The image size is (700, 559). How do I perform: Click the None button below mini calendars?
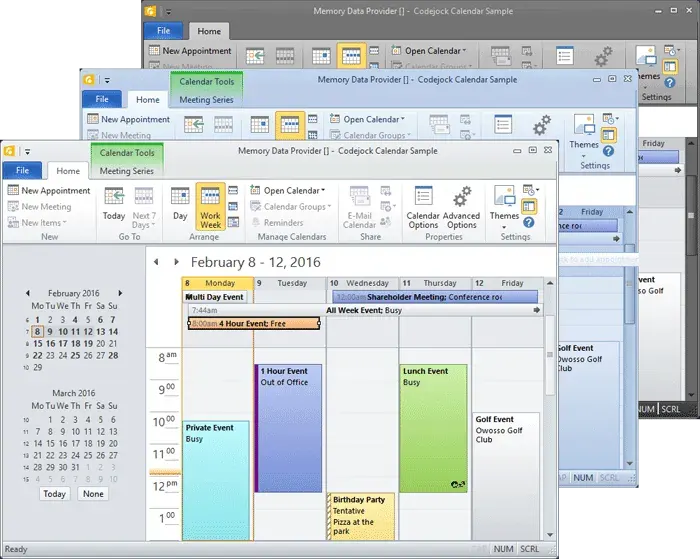tap(93, 494)
